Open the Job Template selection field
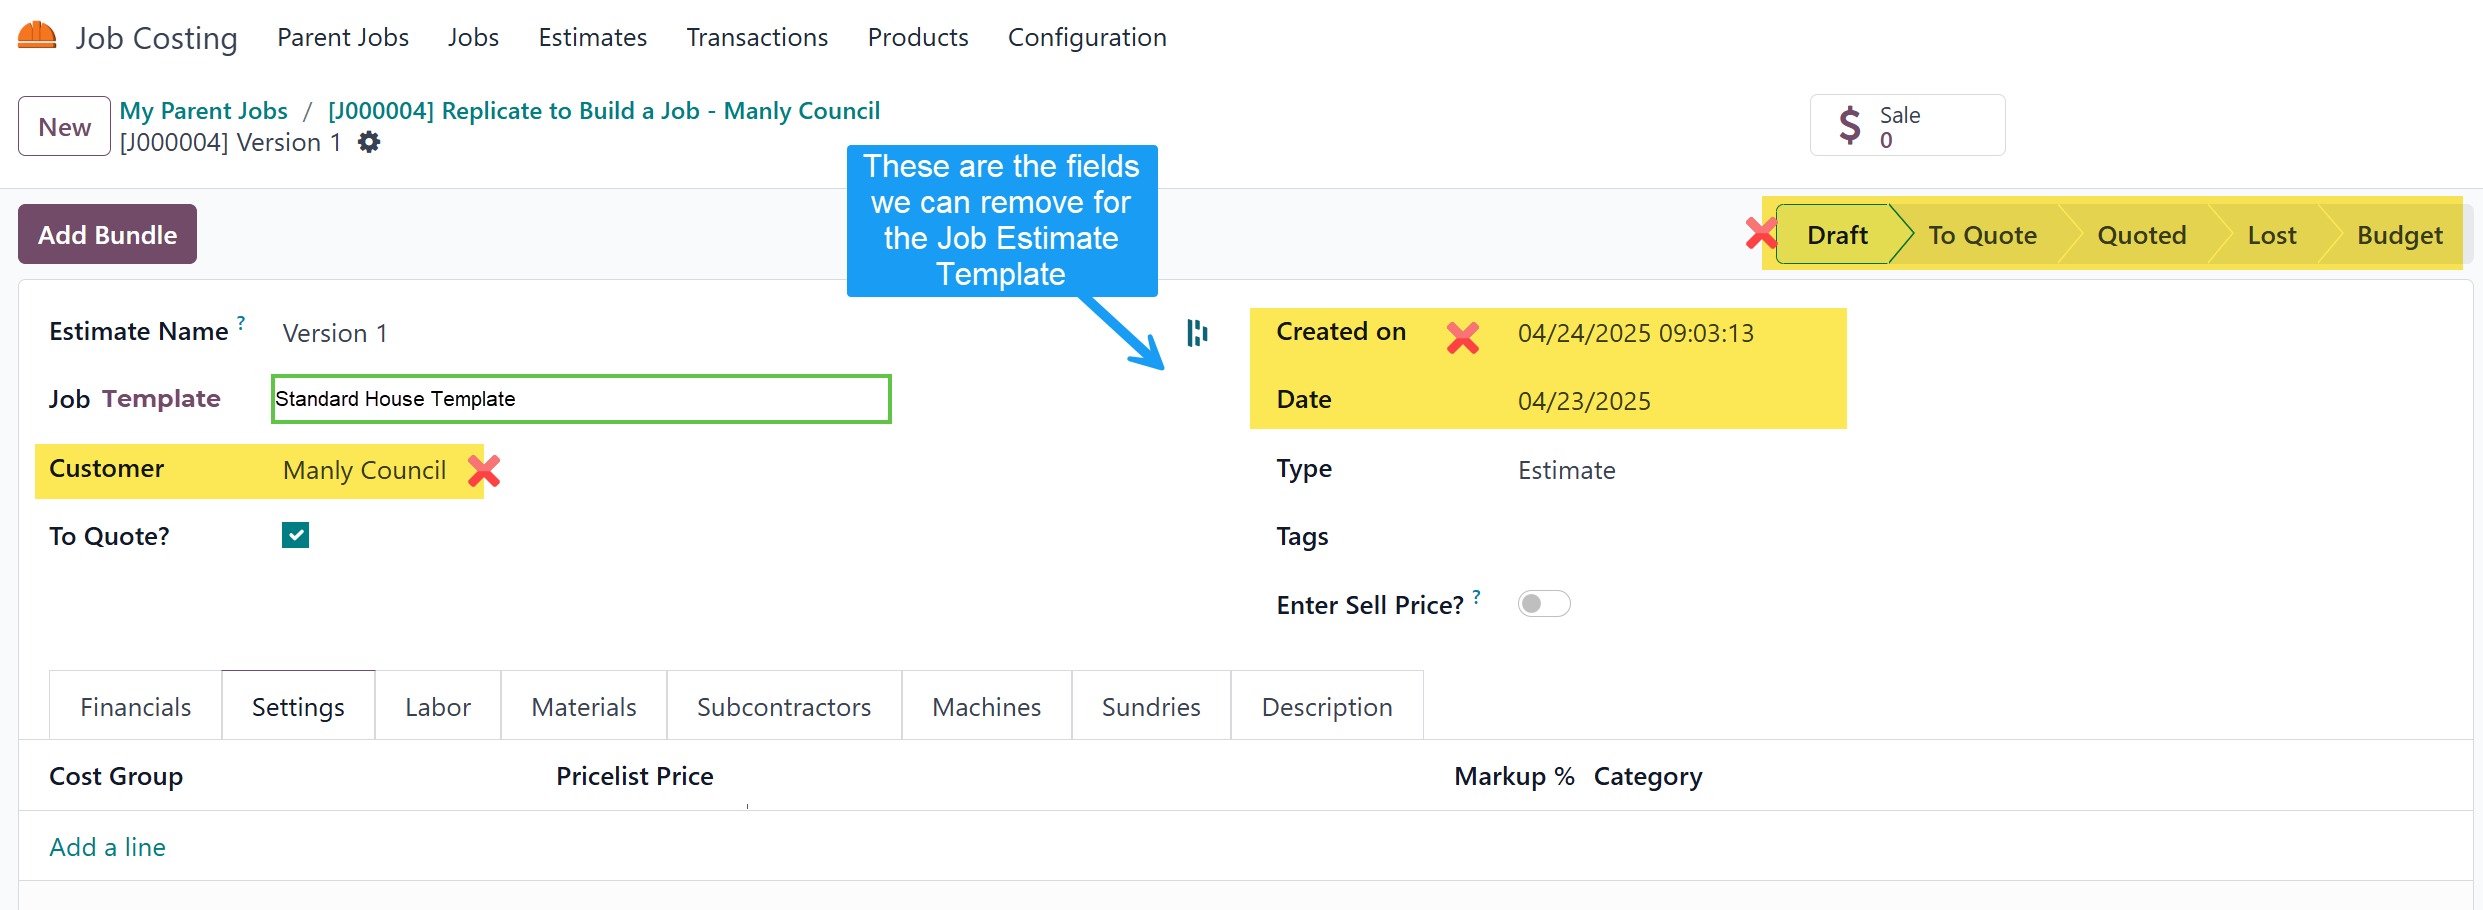 point(580,399)
